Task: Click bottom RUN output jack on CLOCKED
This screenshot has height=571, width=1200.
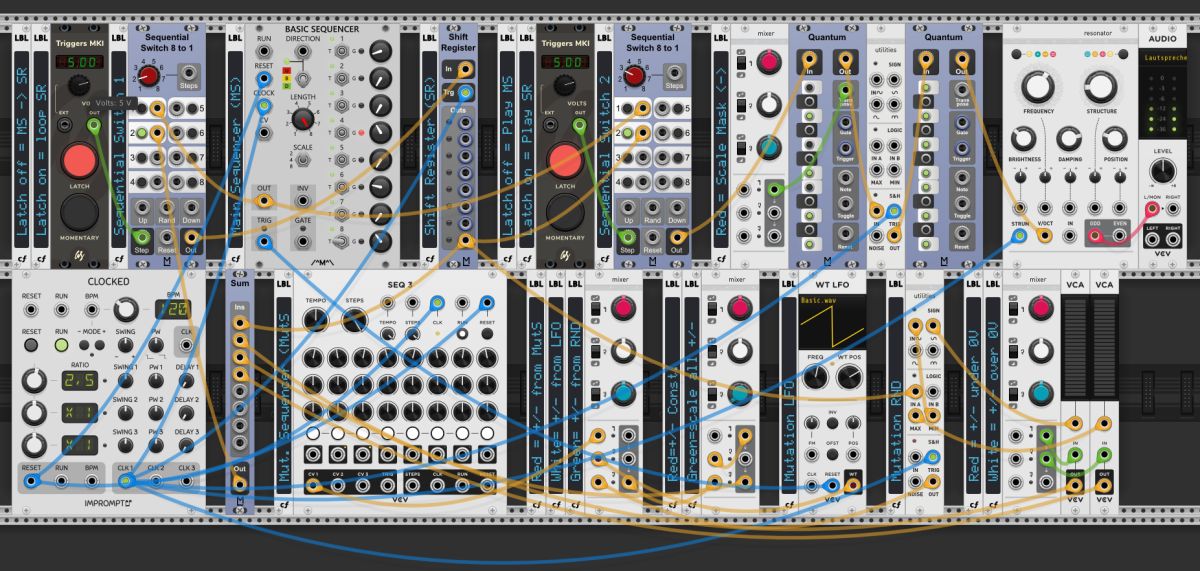Action: [62, 481]
